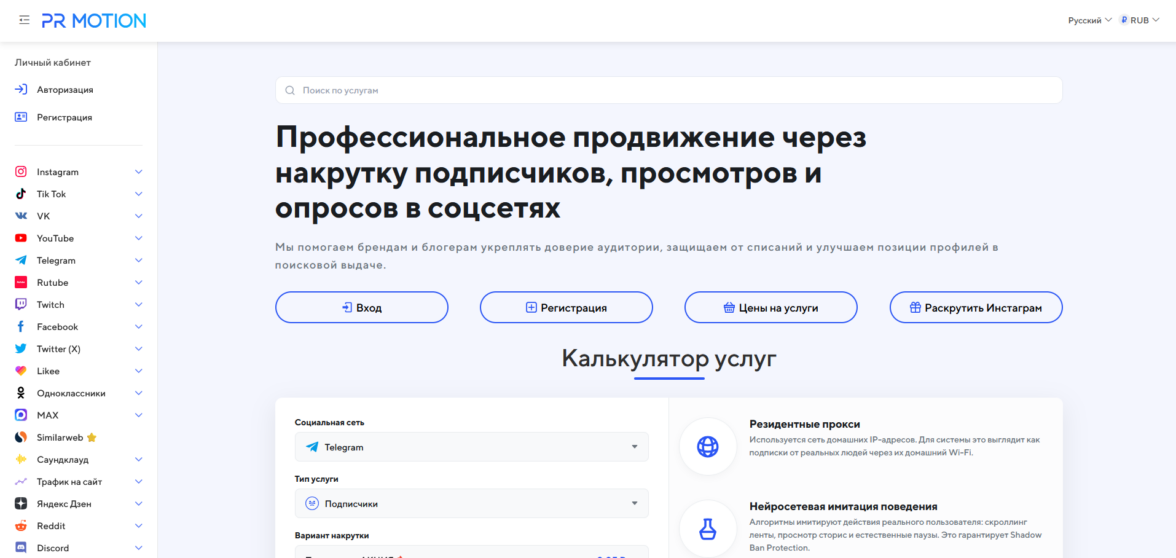Click the Facebook icon in sidebar

click(21, 327)
